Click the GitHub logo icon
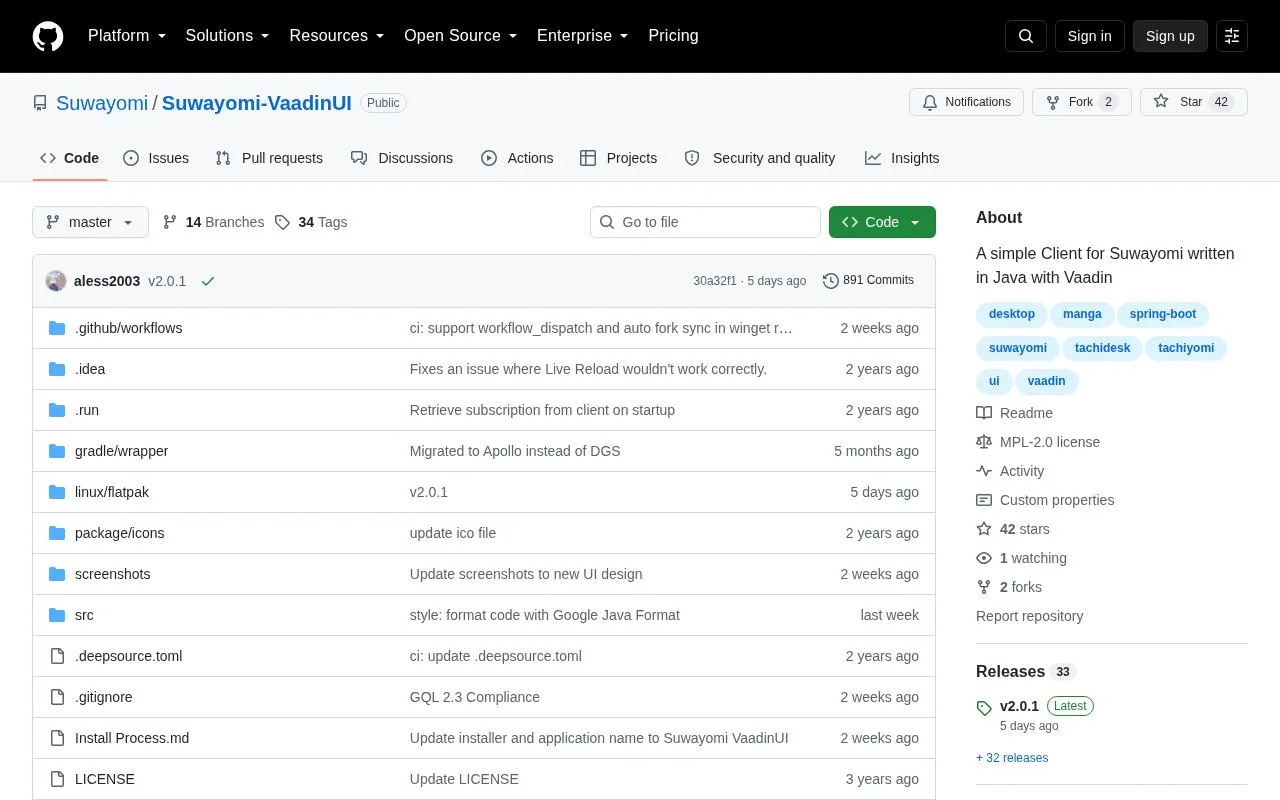Screen dimensions: 1280x800 tap(48, 36)
